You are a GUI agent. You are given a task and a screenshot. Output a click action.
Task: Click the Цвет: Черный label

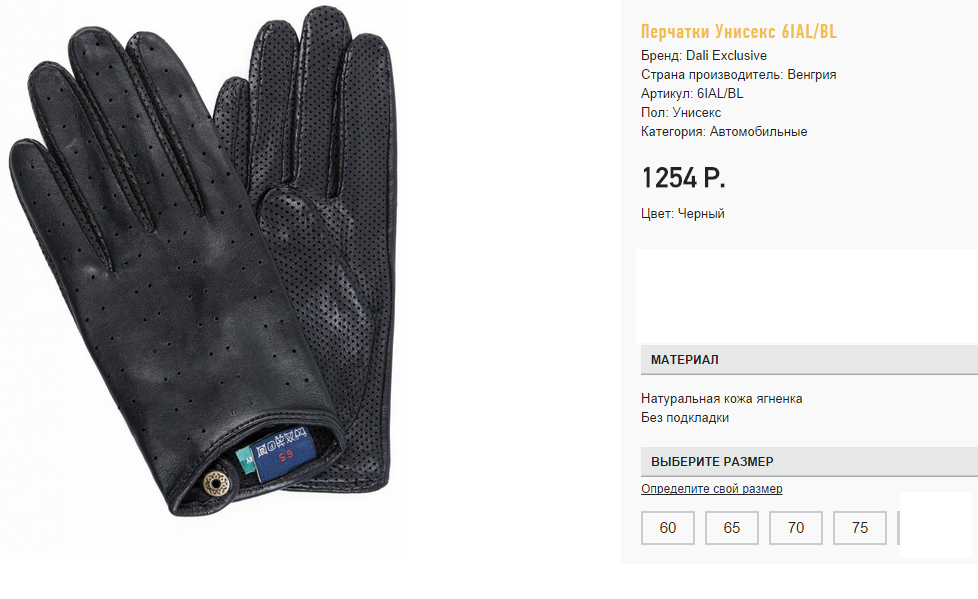click(x=682, y=213)
